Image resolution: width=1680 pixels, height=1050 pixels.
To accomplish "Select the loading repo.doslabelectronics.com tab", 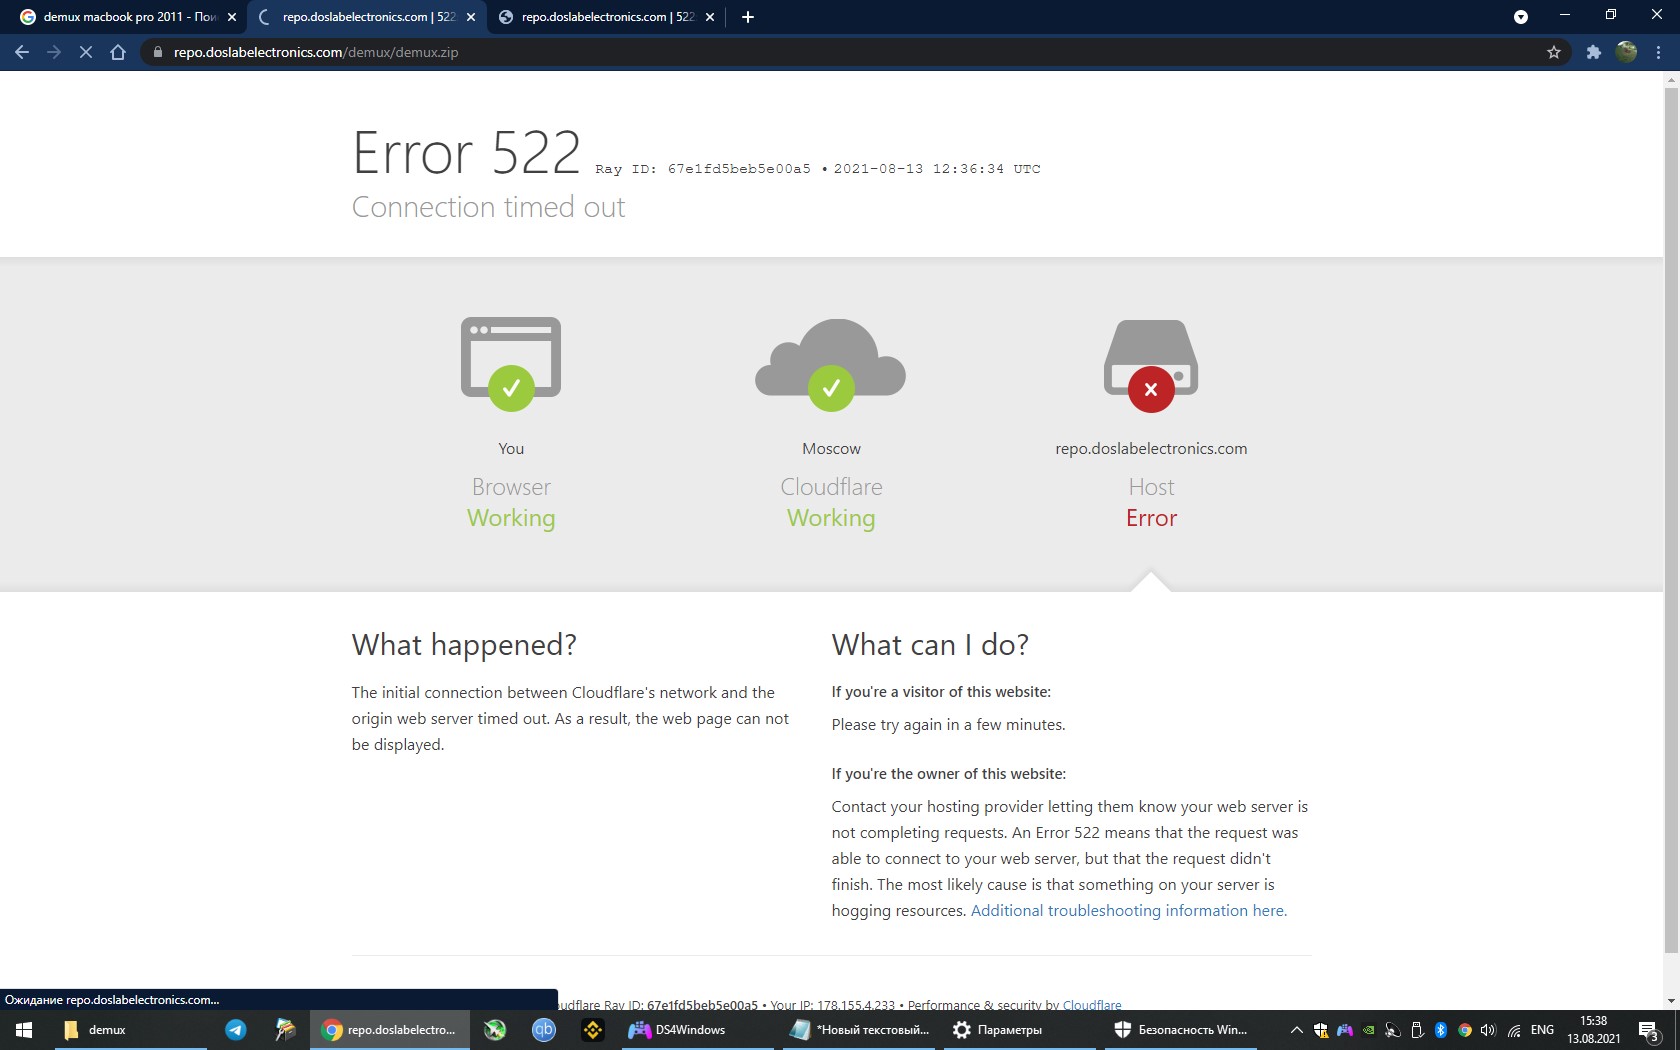I will click(365, 17).
